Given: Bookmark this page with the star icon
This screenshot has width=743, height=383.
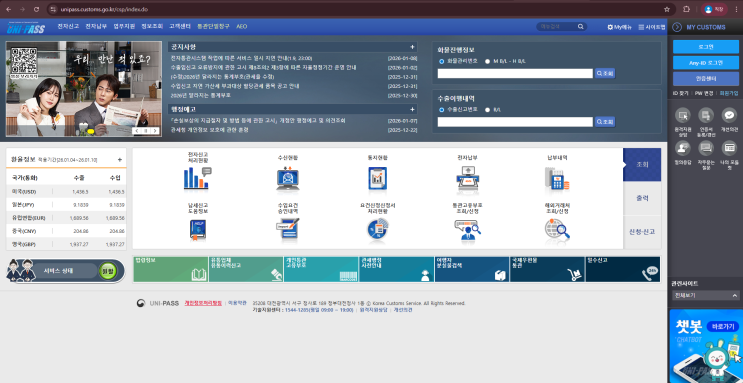Looking at the screenshot, I should click(667, 9).
